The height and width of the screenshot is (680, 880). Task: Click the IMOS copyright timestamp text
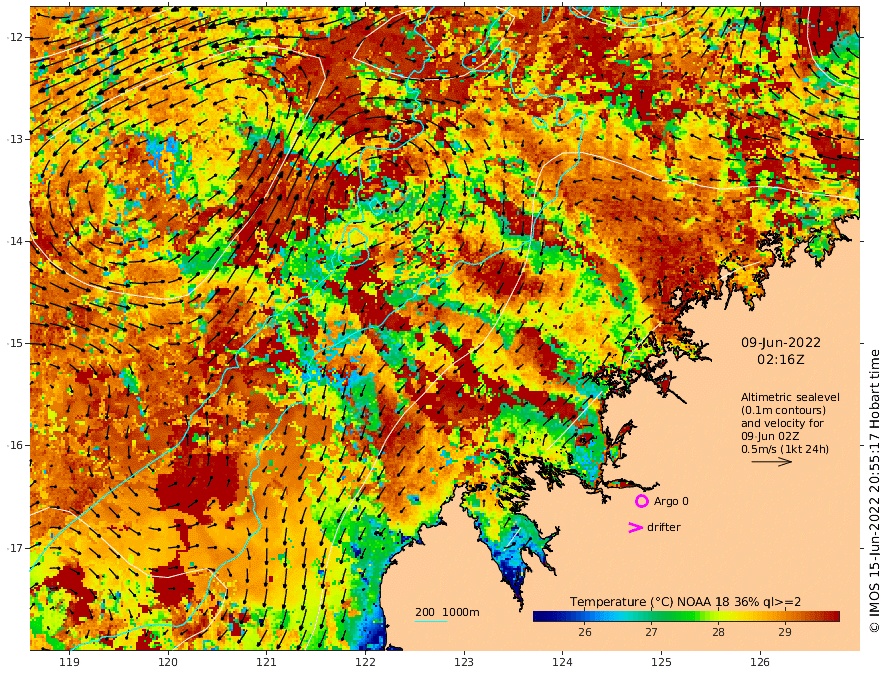click(x=874, y=491)
